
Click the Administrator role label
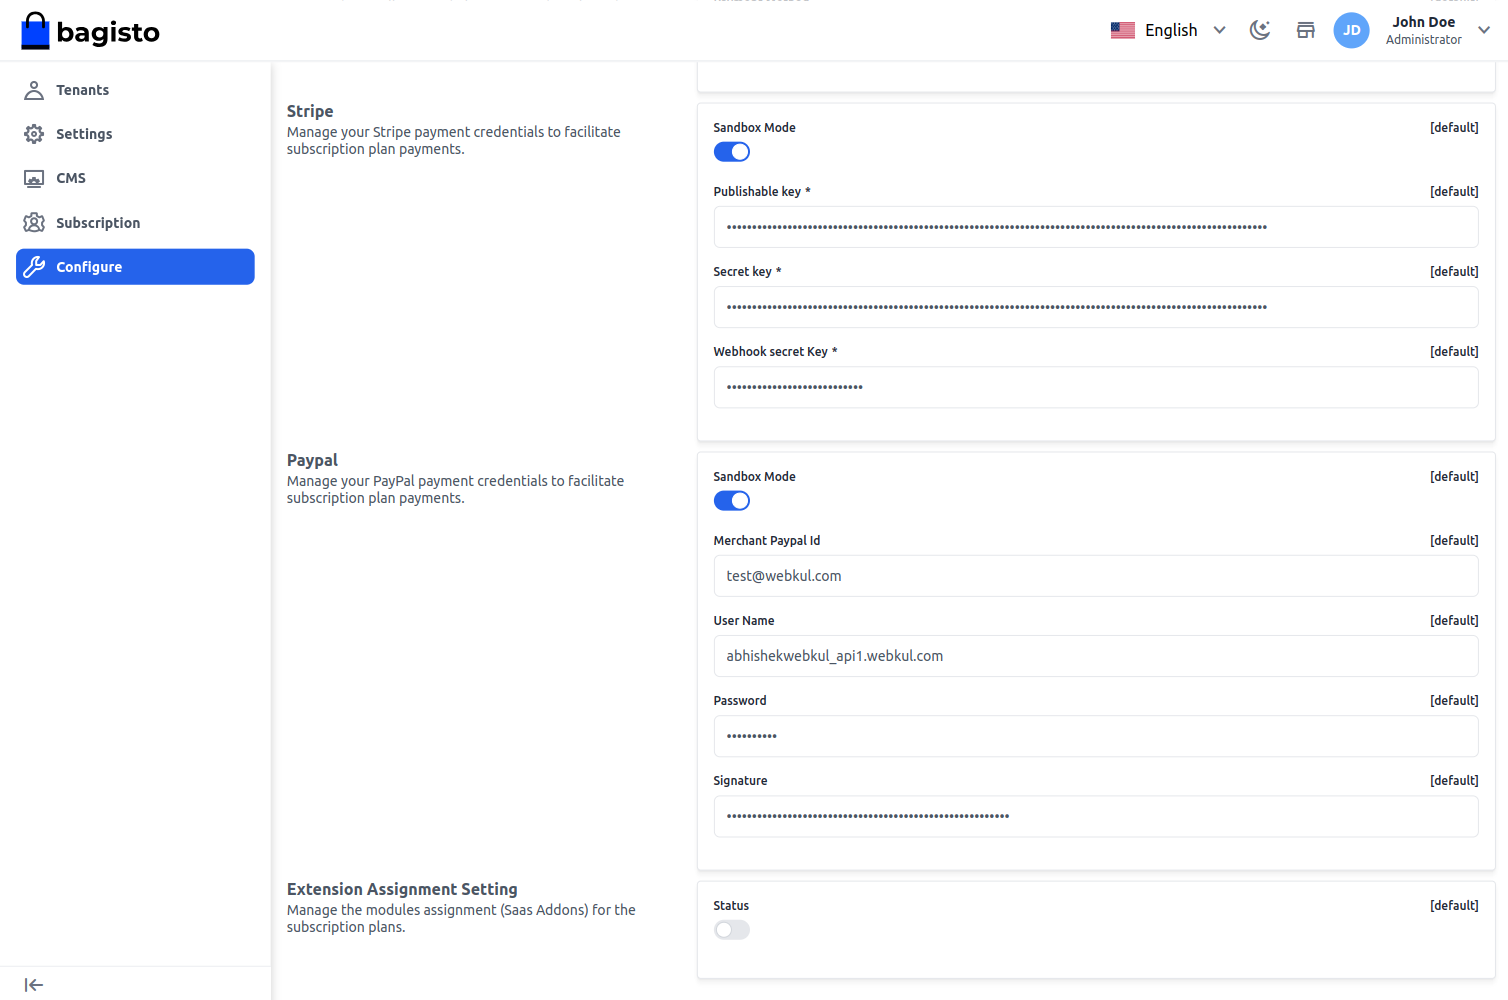1424,40
